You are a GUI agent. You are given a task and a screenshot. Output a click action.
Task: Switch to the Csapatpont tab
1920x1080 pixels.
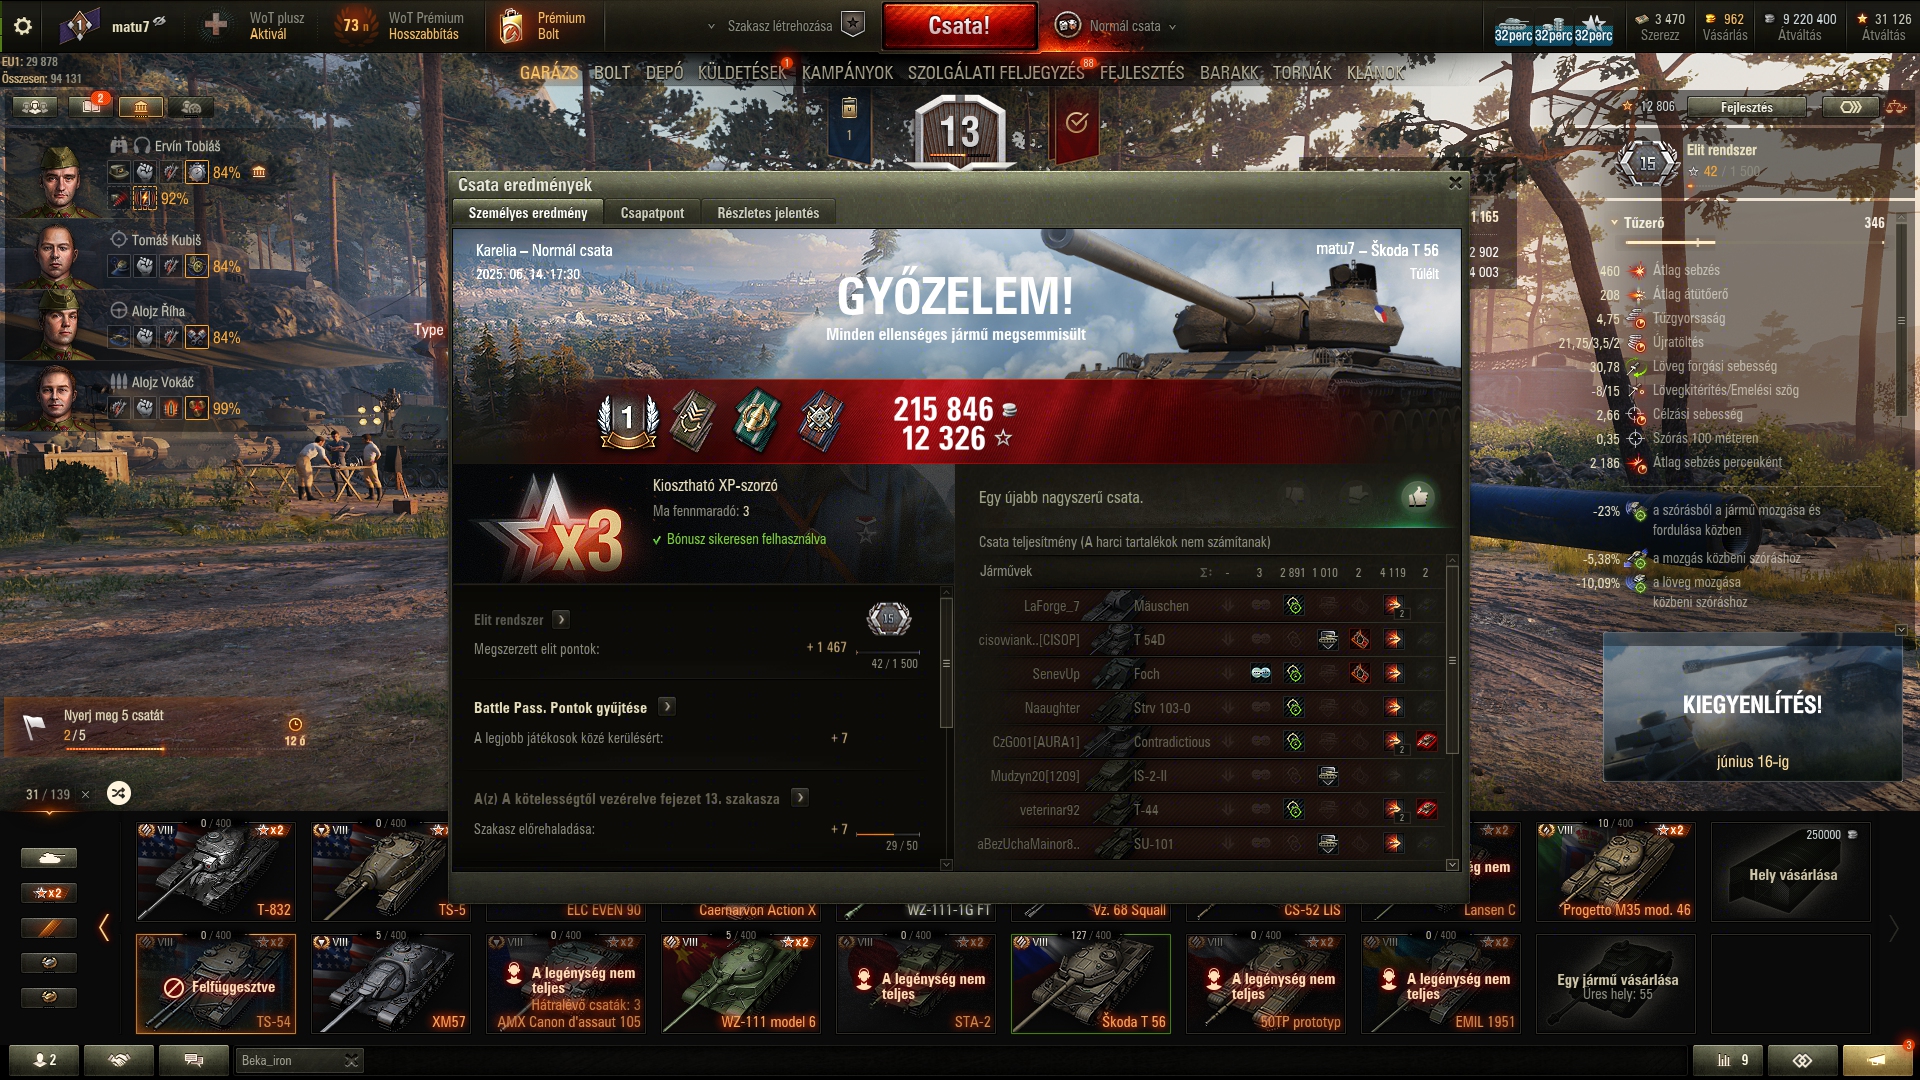(652, 213)
